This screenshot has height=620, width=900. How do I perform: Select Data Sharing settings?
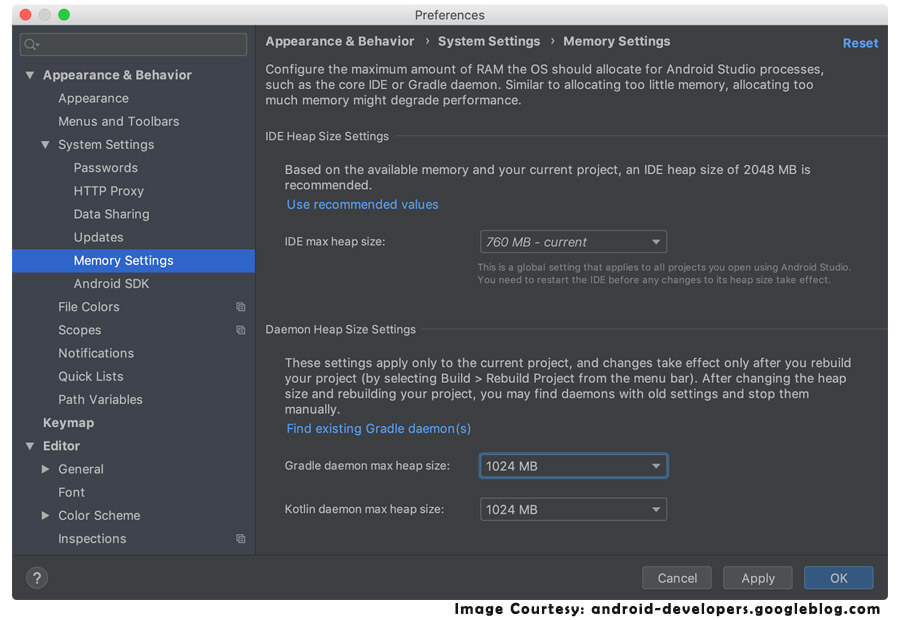pyautogui.click(x=111, y=214)
